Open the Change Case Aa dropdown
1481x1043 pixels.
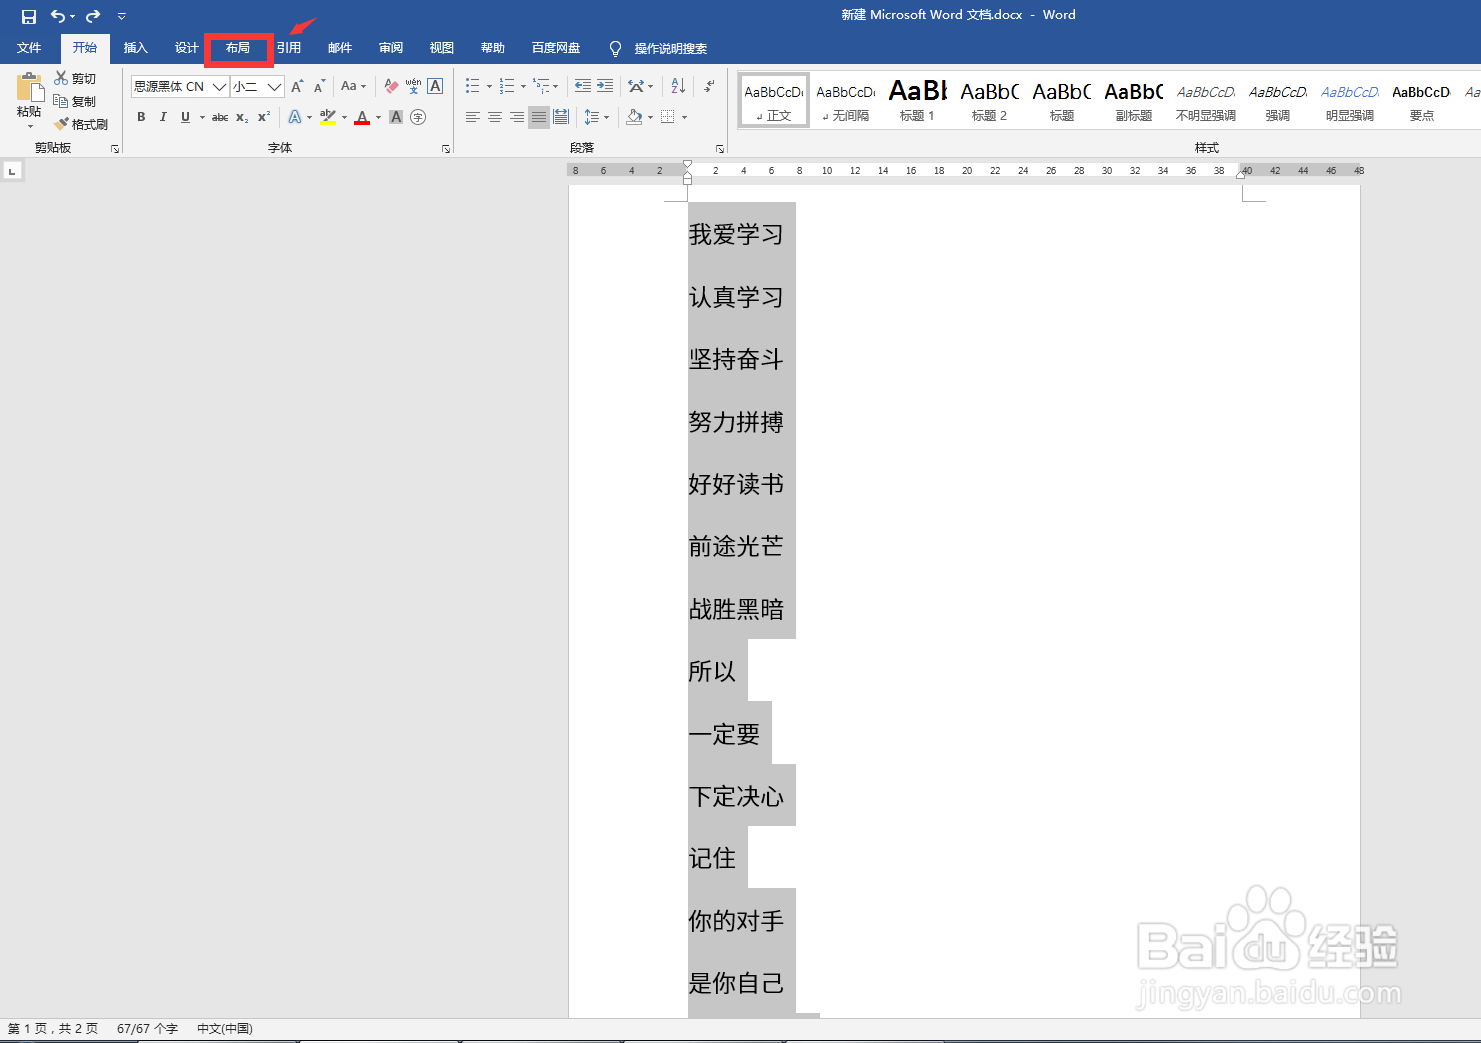click(353, 86)
